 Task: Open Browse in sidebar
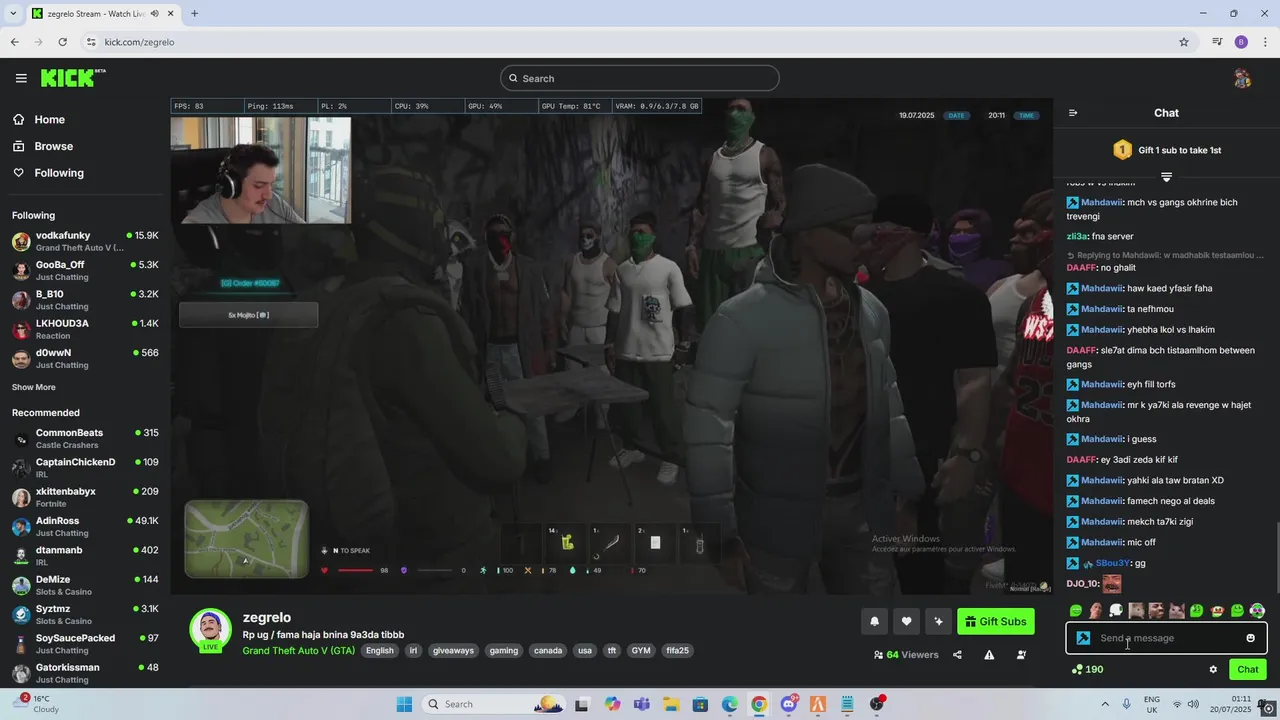[53, 146]
